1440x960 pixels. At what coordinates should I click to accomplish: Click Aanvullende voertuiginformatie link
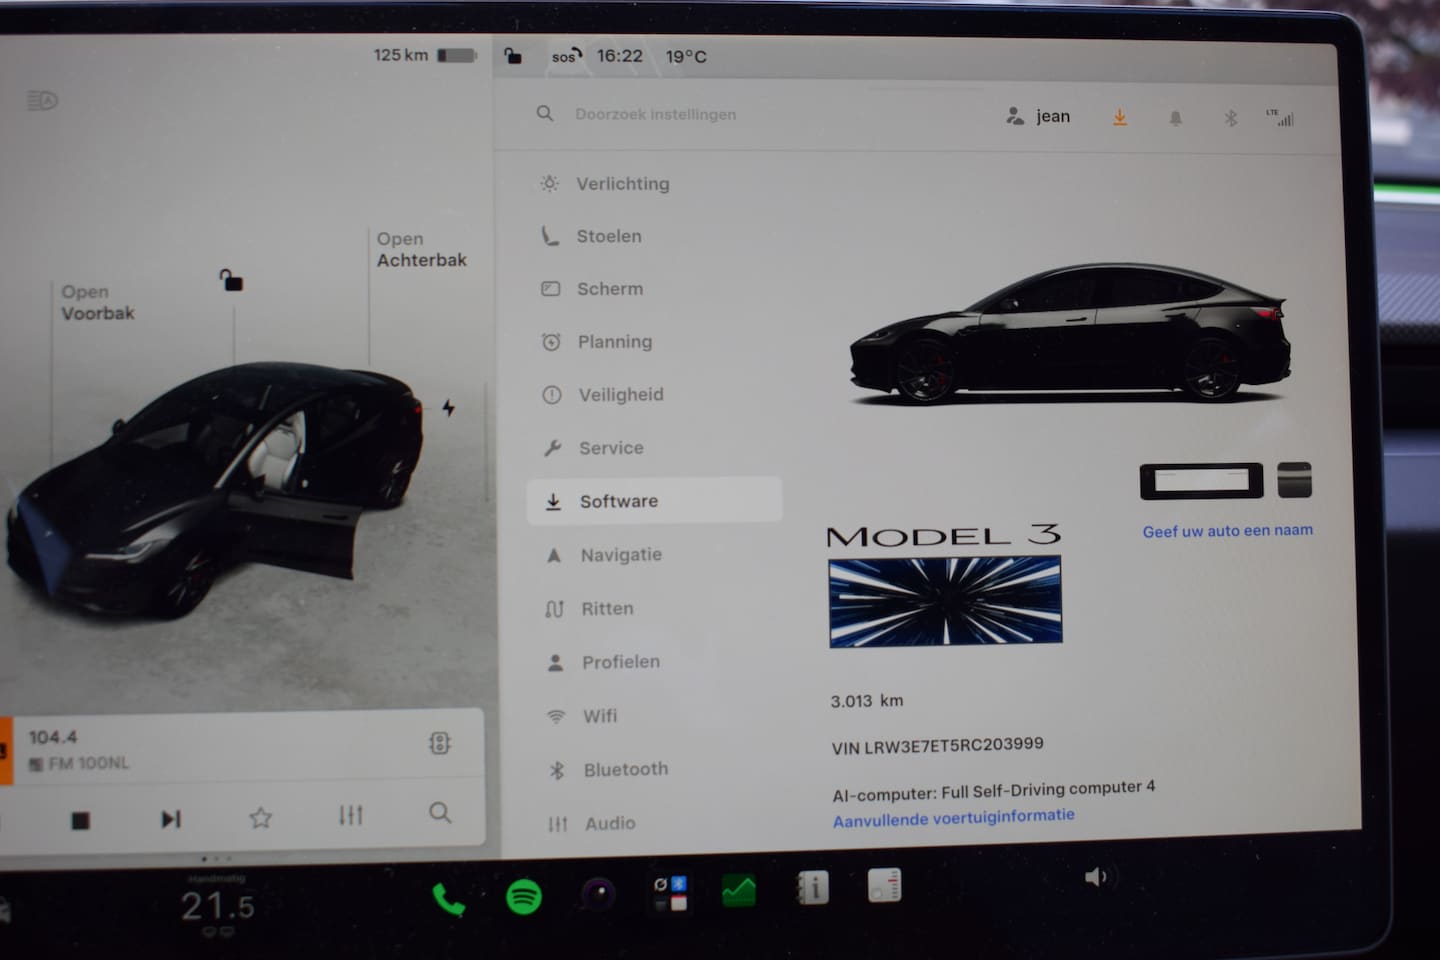coord(954,818)
